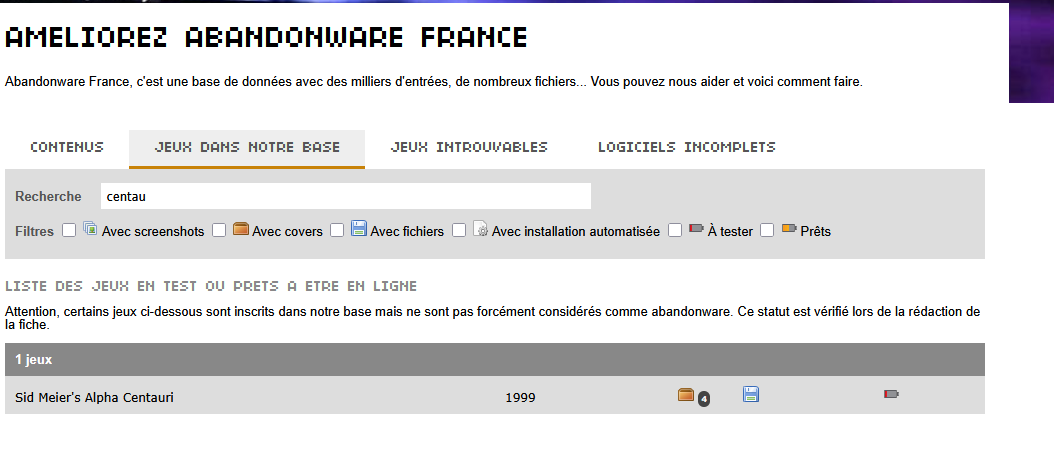Click the covers icon in the Alpha Centauri row
Image resolution: width=1054 pixels, height=468 pixels.
click(x=686, y=395)
